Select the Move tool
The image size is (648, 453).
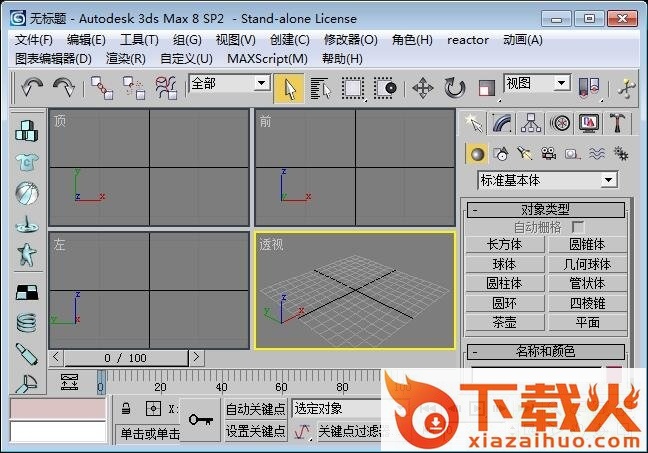(422, 88)
